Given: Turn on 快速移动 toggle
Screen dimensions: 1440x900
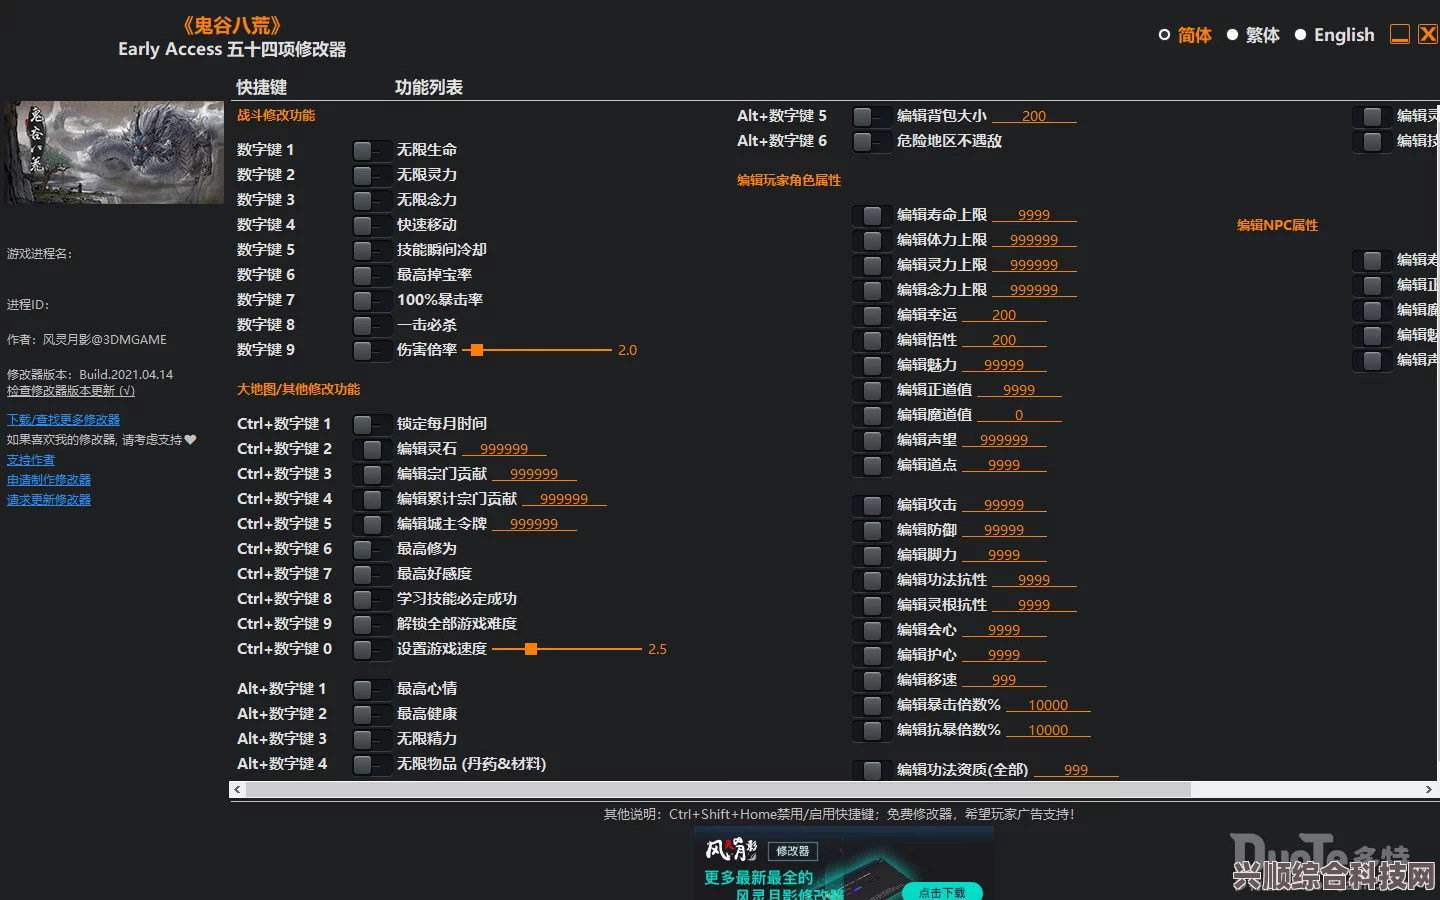Looking at the screenshot, I should [371, 225].
